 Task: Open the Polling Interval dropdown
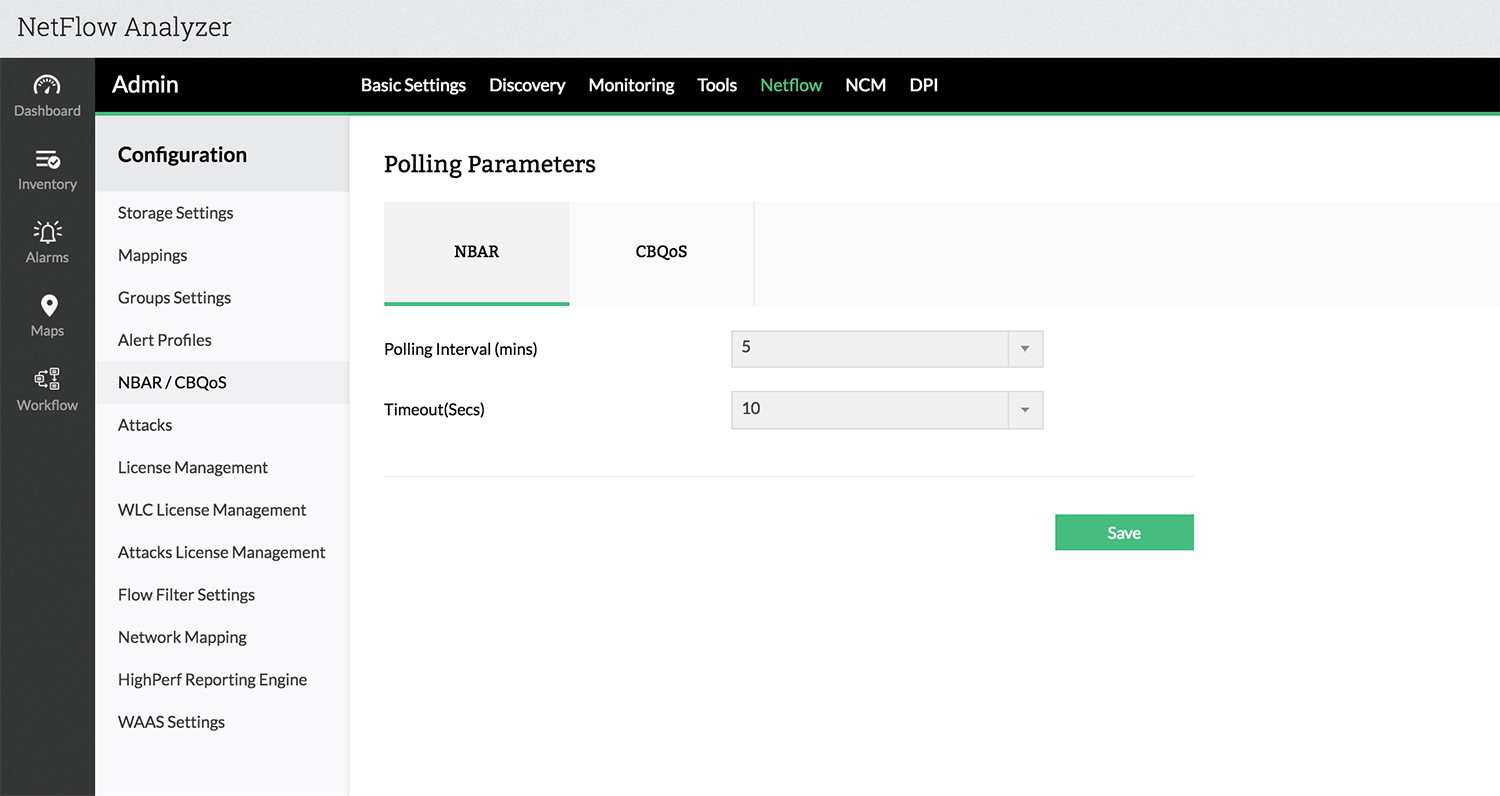(1024, 348)
